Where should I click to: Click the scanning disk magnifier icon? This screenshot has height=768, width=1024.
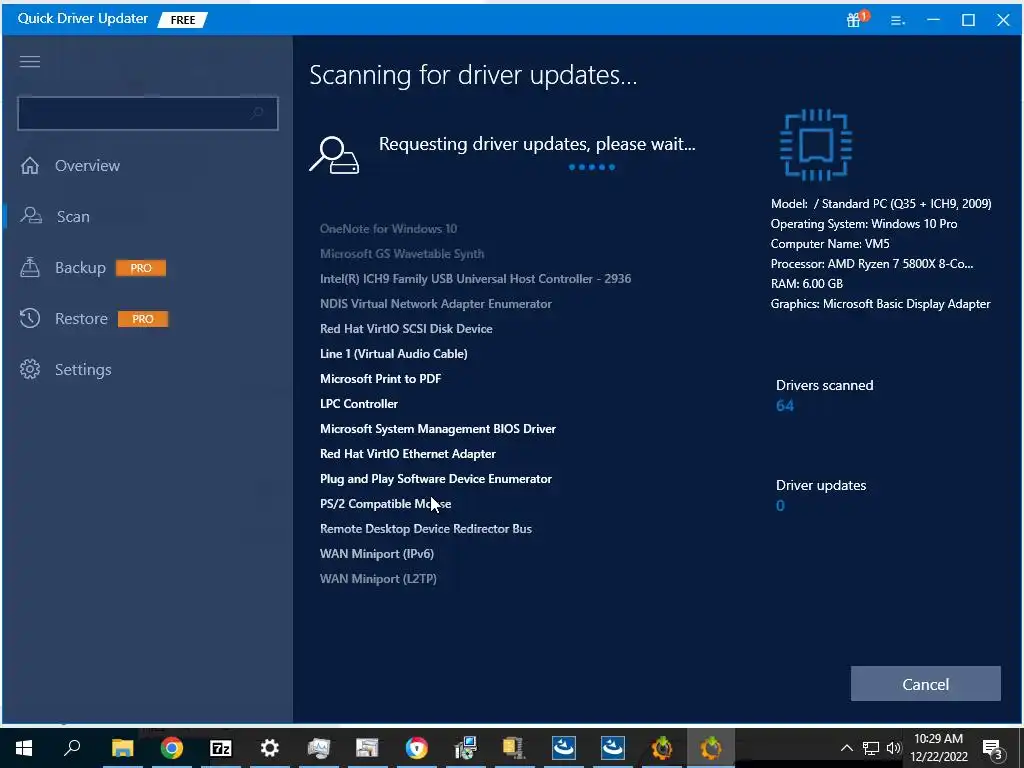click(334, 155)
